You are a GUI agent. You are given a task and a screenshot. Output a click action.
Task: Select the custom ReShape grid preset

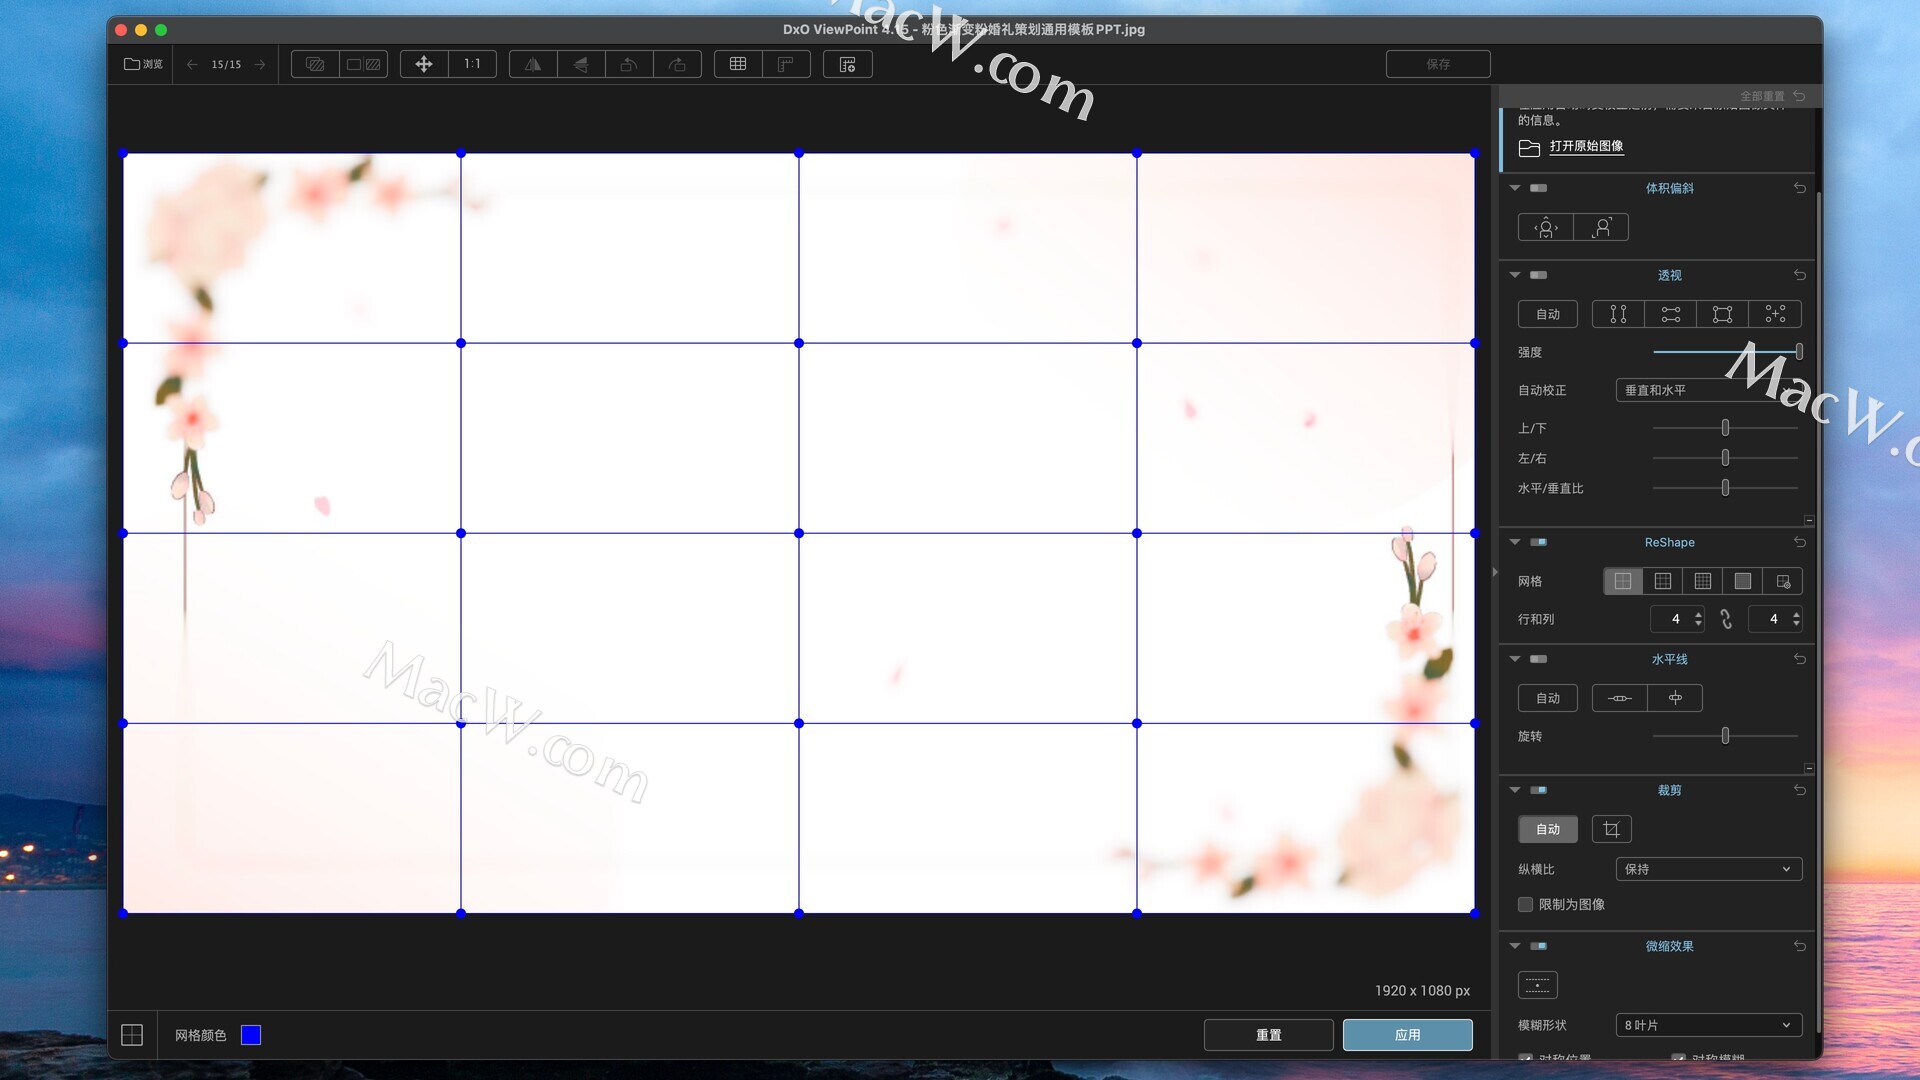click(x=1783, y=581)
